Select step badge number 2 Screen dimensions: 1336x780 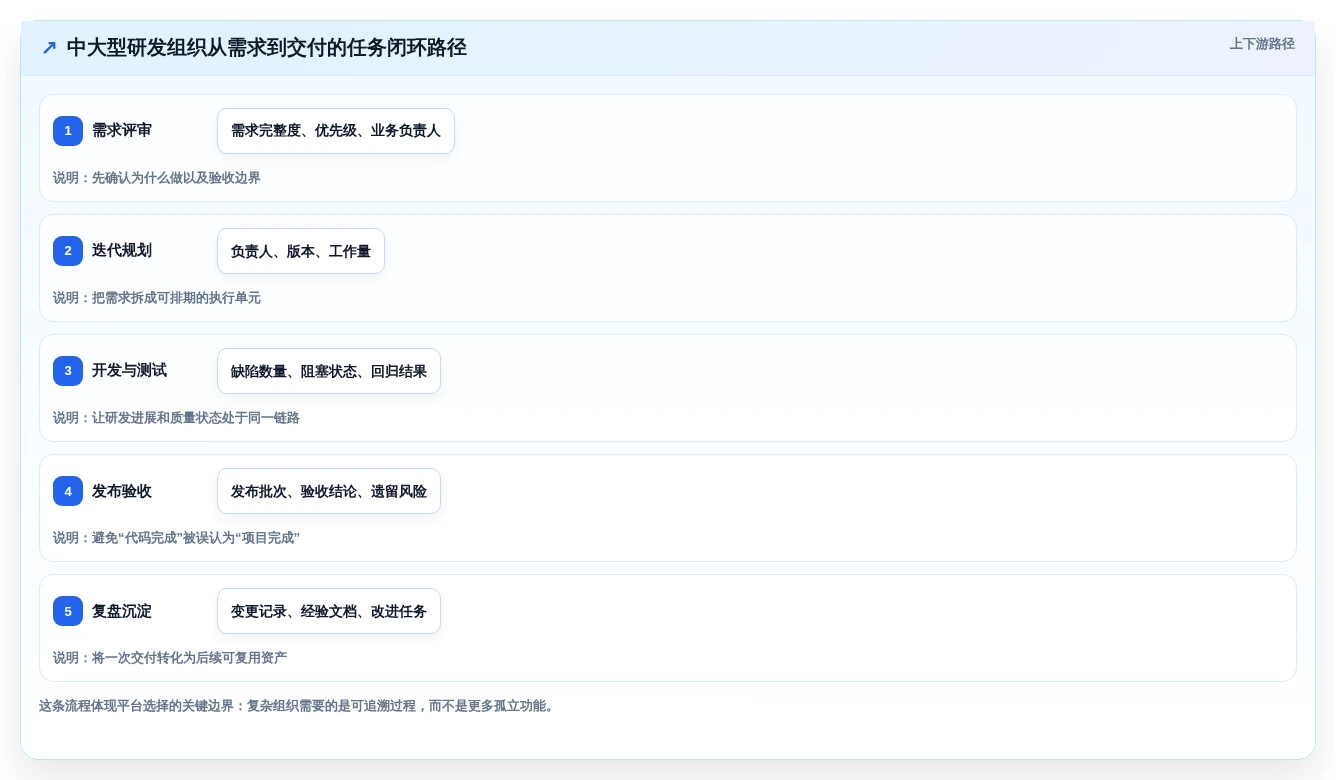click(x=68, y=251)
